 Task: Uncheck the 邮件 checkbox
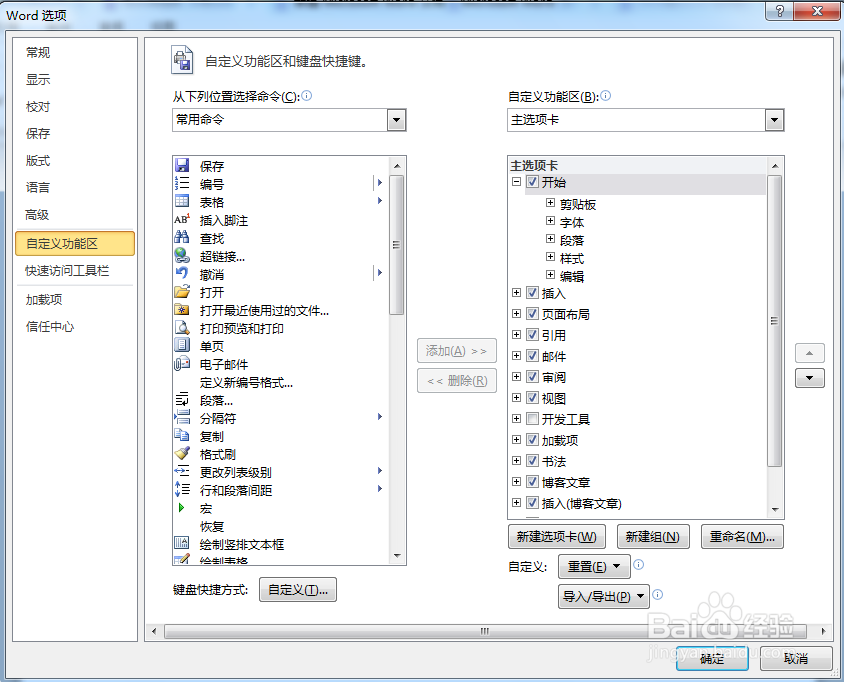click(532, 356)
